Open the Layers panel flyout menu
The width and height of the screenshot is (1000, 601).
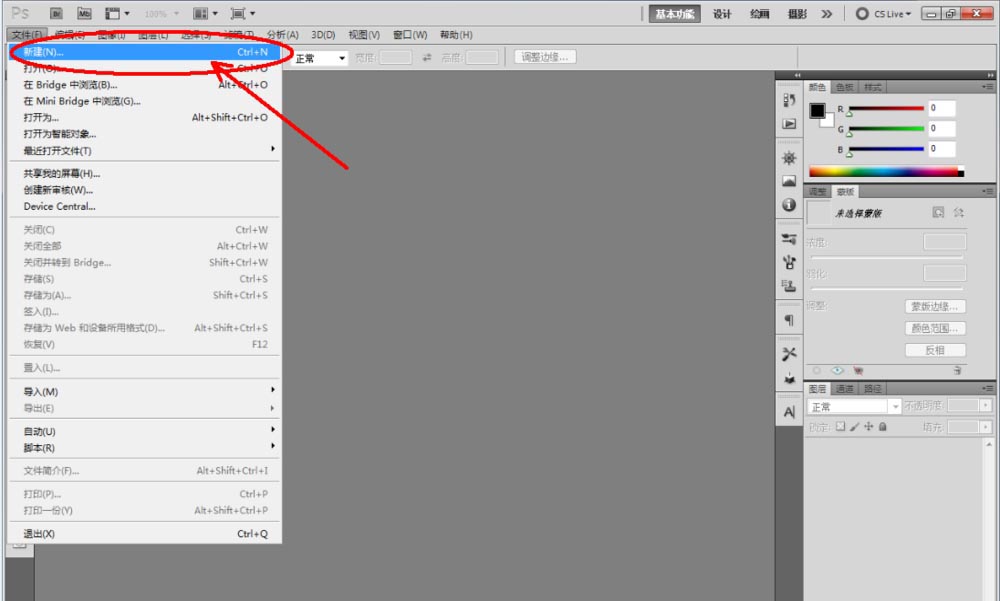point(987,388)
